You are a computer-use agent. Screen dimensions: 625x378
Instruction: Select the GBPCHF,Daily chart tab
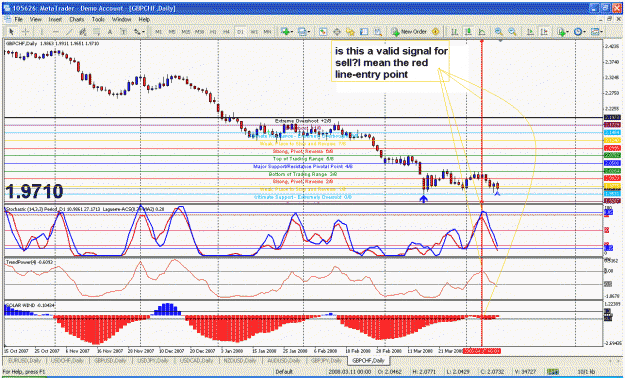coord(368,360)
